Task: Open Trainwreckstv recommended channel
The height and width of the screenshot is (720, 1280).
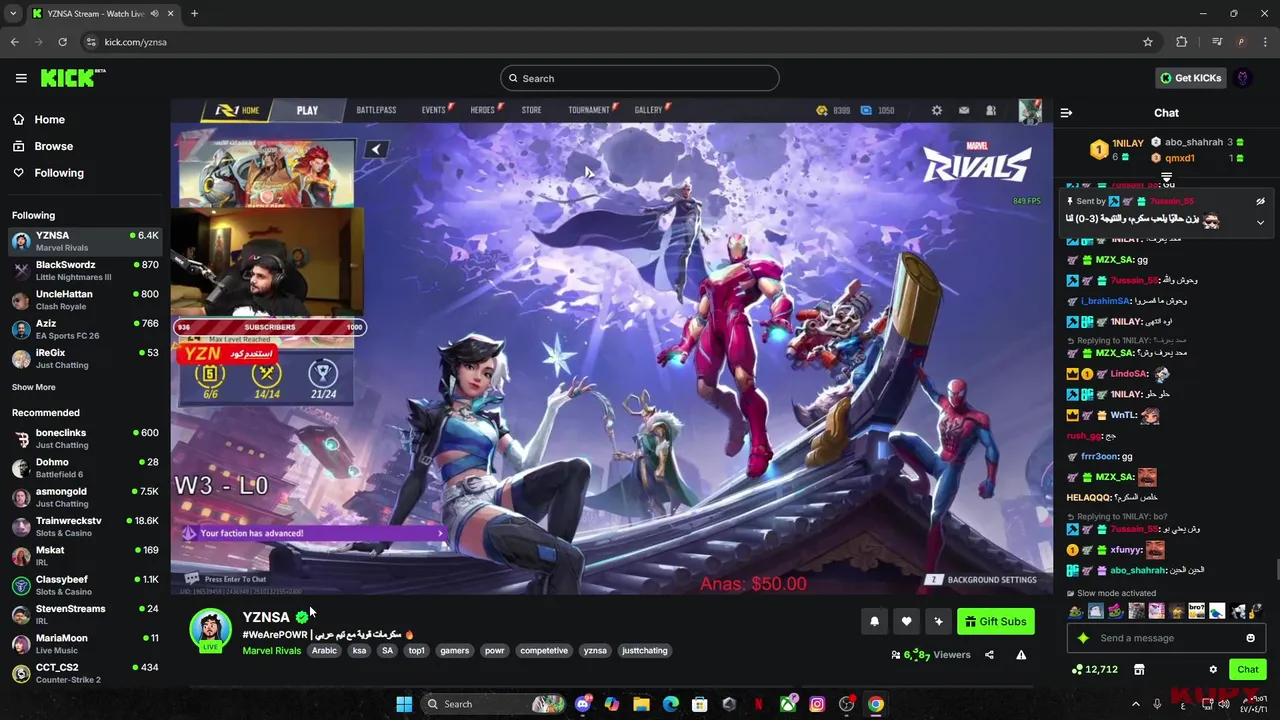Action: 85,526
